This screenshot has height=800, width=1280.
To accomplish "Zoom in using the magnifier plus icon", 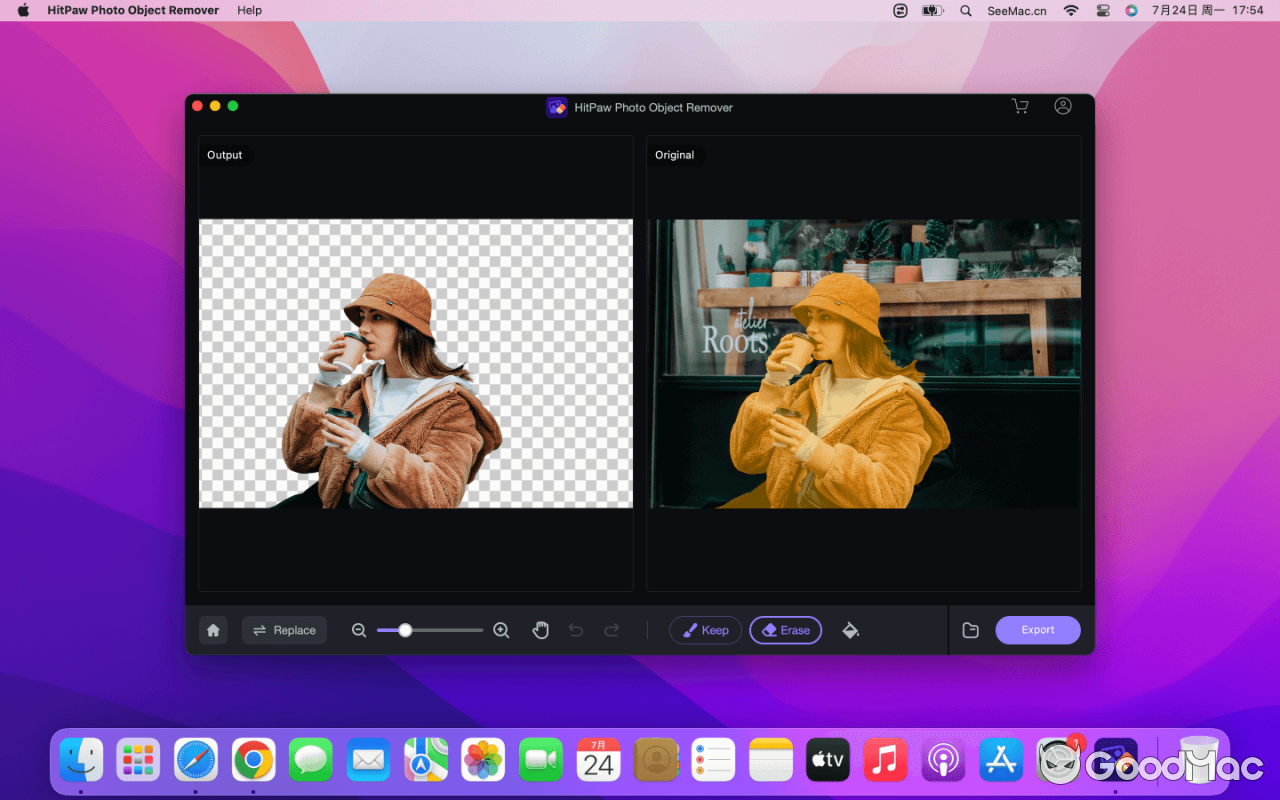I will (x=501, y=630).
